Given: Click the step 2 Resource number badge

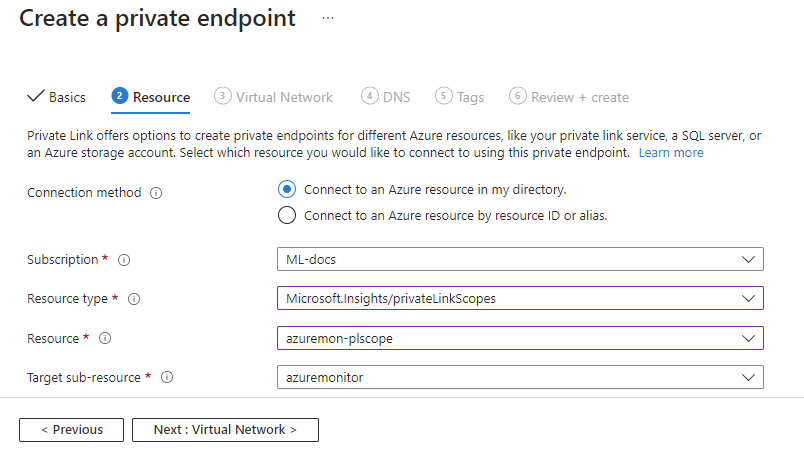Looking at the screenshot, I should pyautogui.click(x=120, y=97).
